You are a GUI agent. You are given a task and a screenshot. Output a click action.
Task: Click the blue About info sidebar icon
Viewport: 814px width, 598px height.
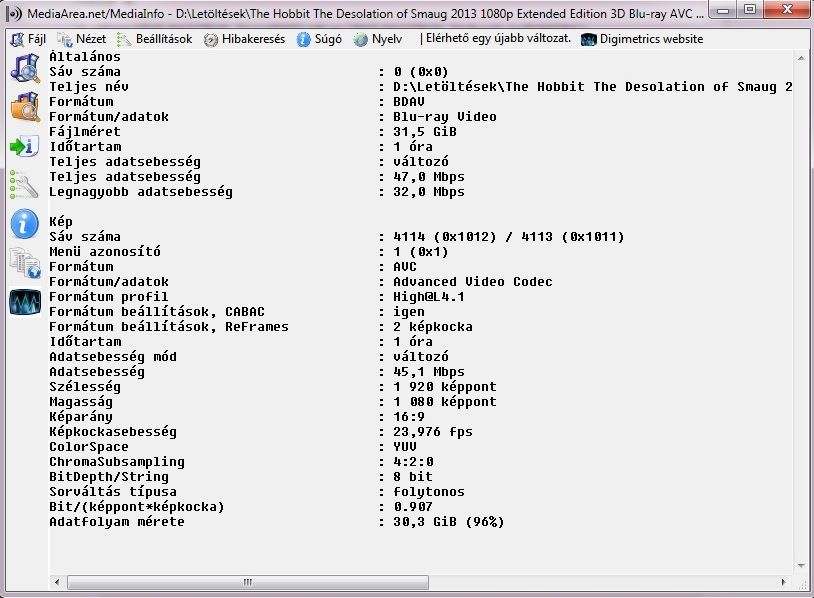(25, 224)
